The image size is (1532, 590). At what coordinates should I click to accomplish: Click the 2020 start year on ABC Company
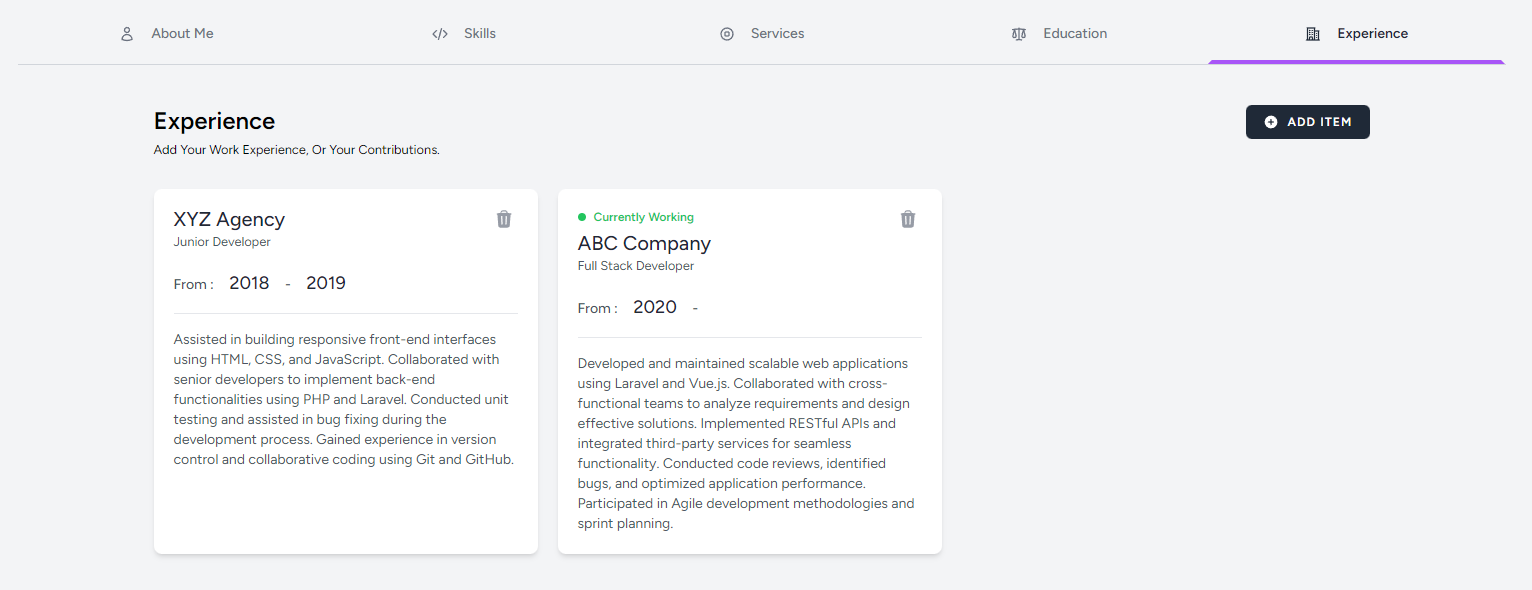(655, 308)
